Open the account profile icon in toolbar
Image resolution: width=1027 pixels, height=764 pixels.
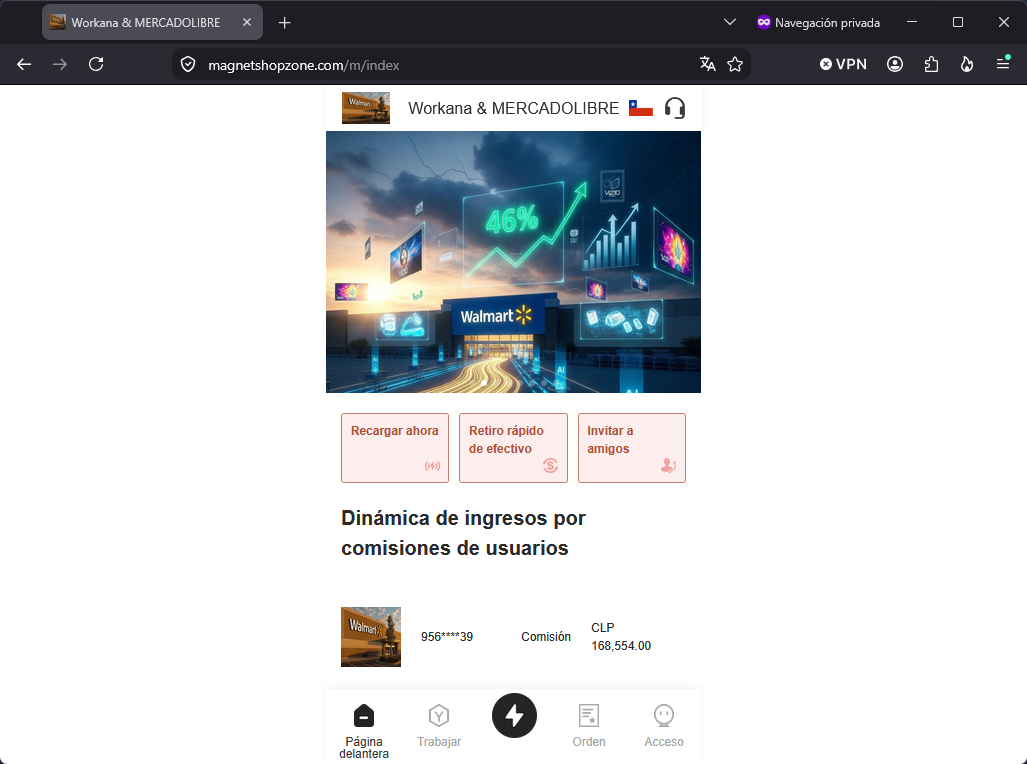pos(895,64)
